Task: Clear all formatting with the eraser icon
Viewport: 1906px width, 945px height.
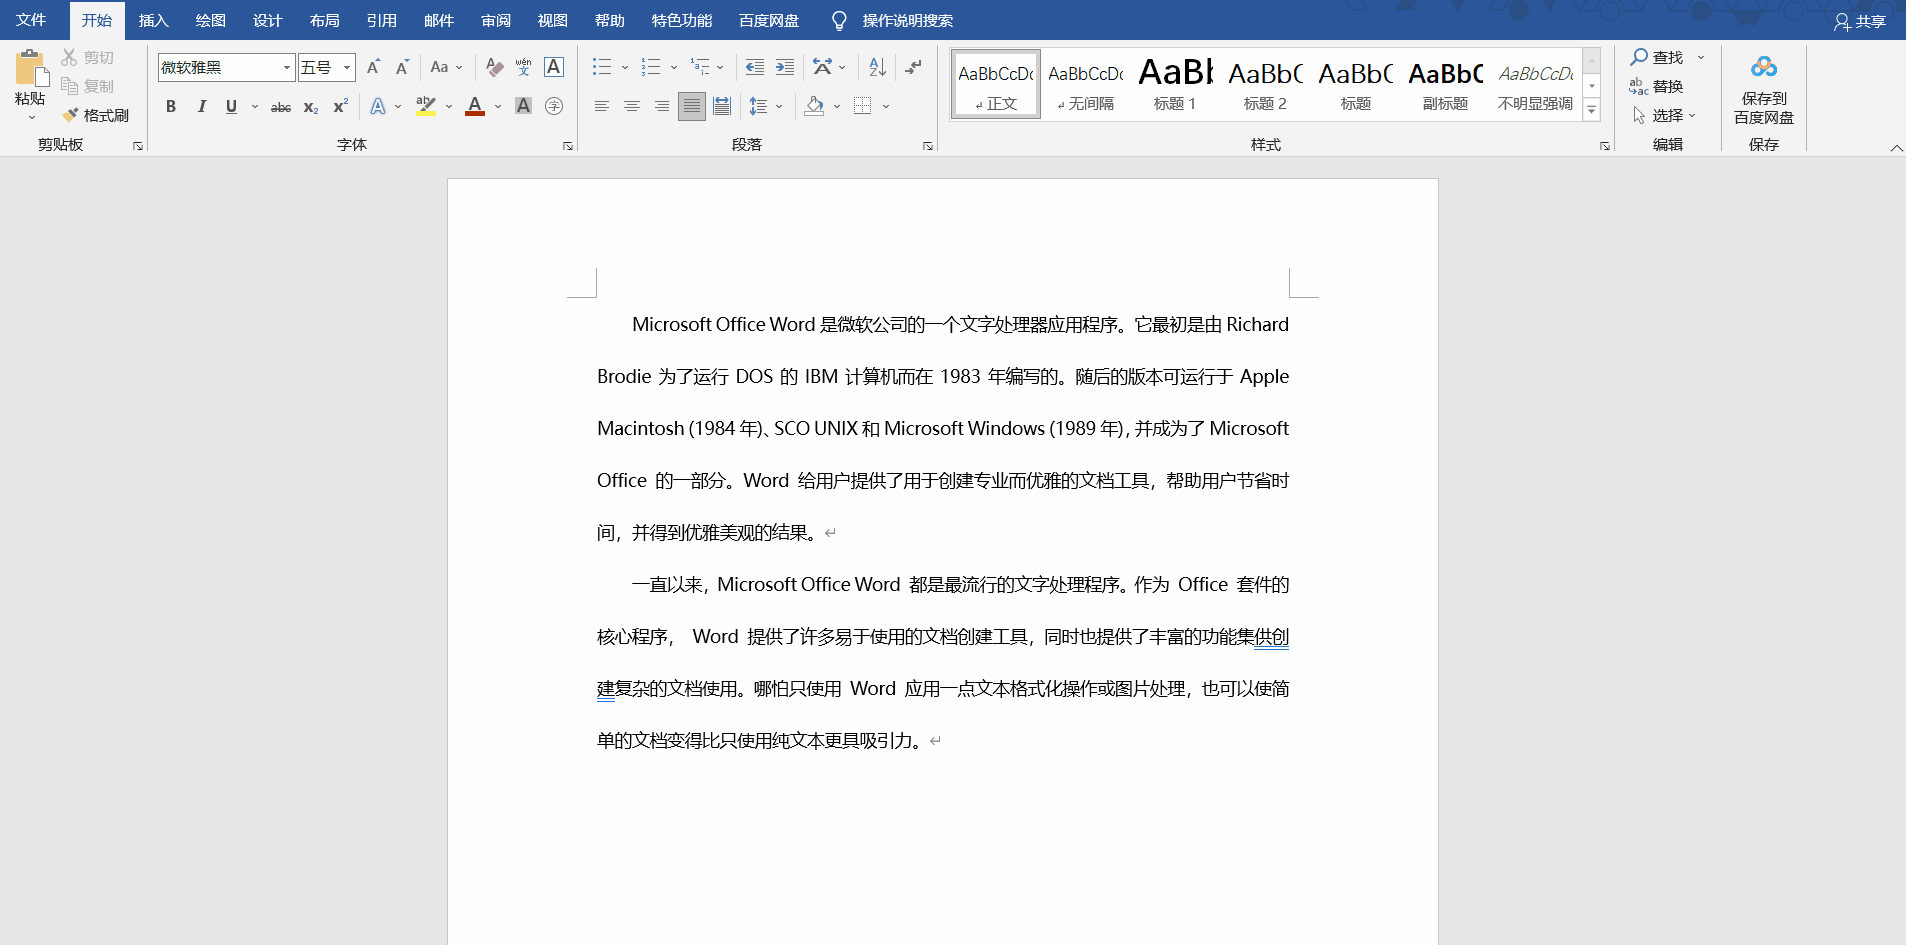Action: [494, 67]
